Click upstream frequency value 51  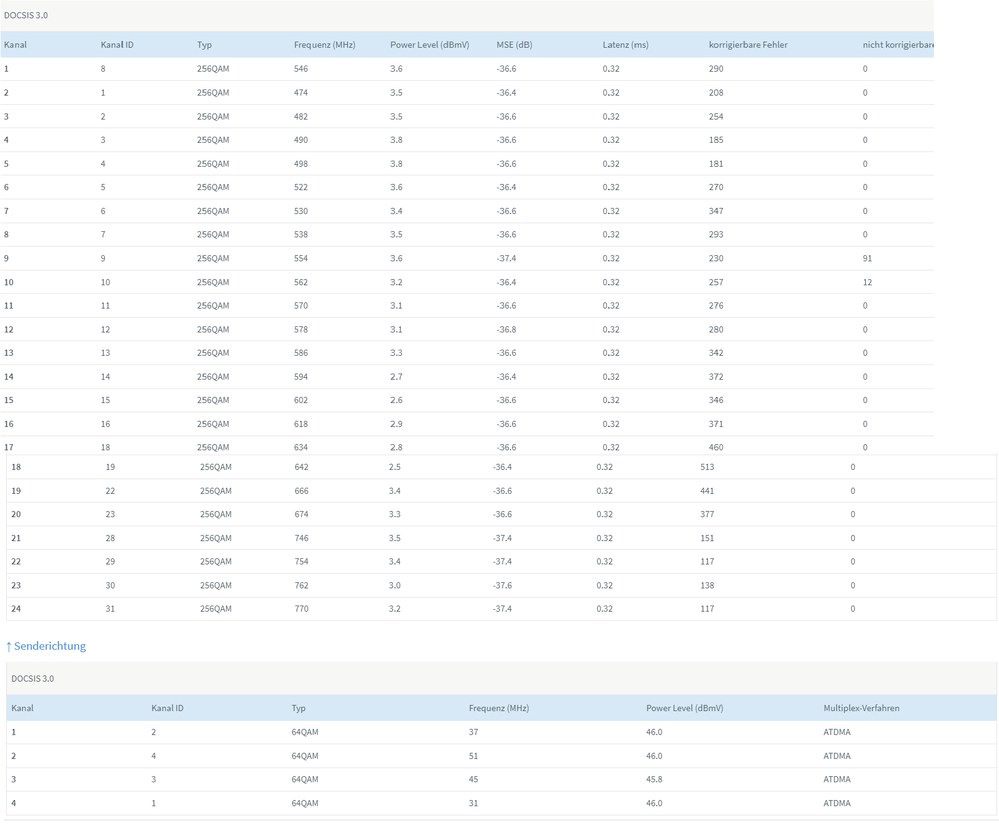tap(473, 756)
